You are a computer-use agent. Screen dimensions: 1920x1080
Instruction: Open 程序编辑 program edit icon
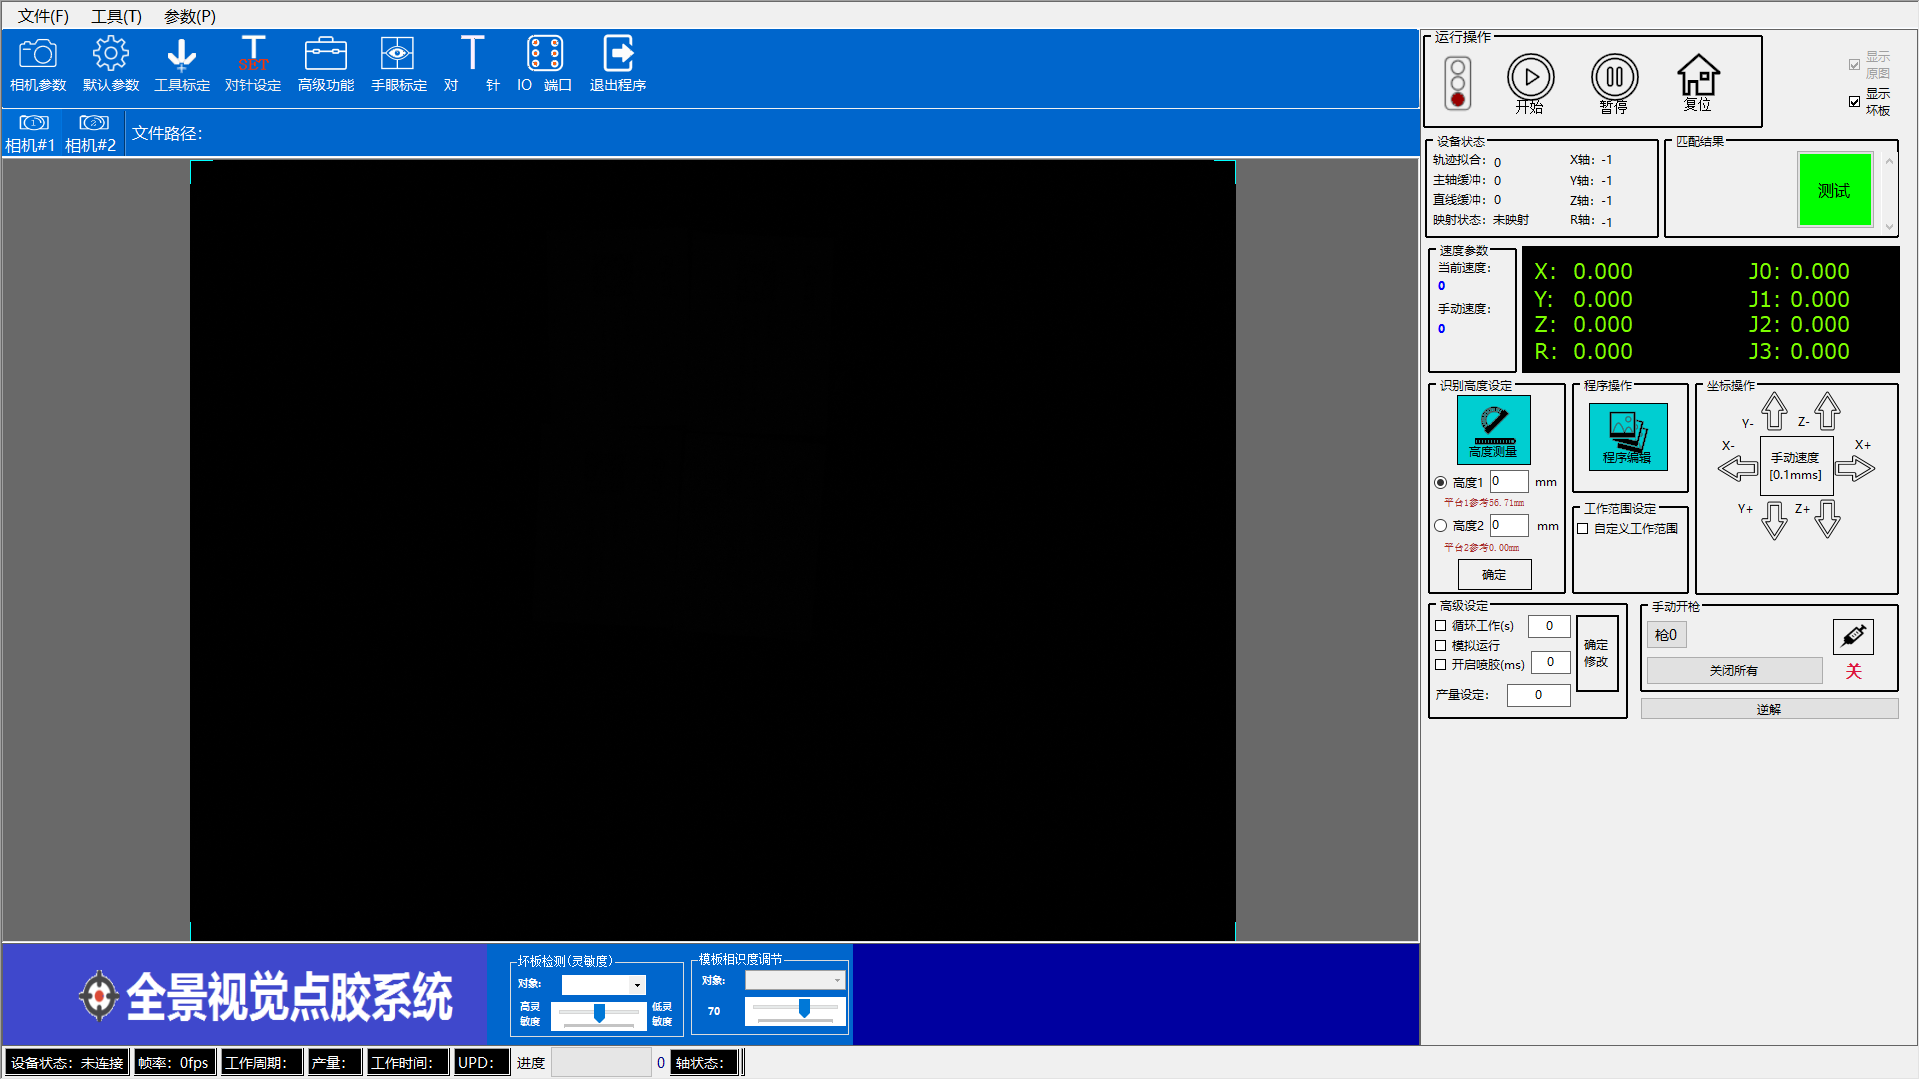pyautogui.click(x=1627, y=436)
